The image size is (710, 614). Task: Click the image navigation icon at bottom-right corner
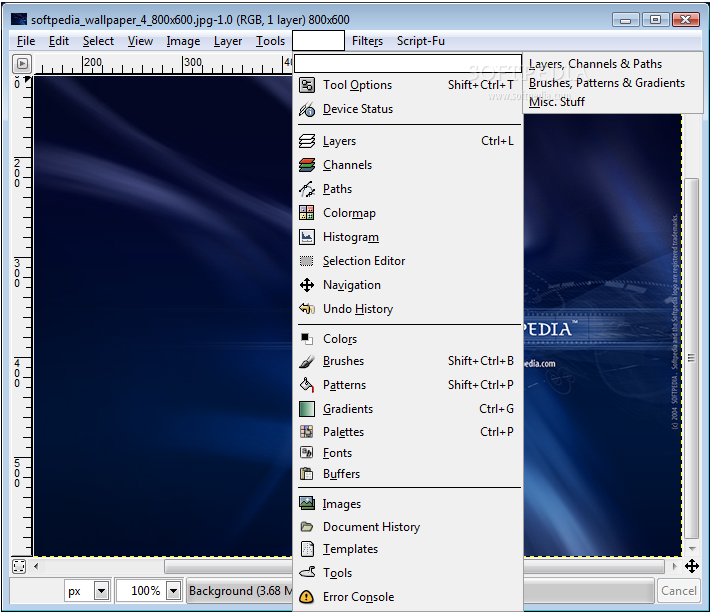[x=691, y=566]
